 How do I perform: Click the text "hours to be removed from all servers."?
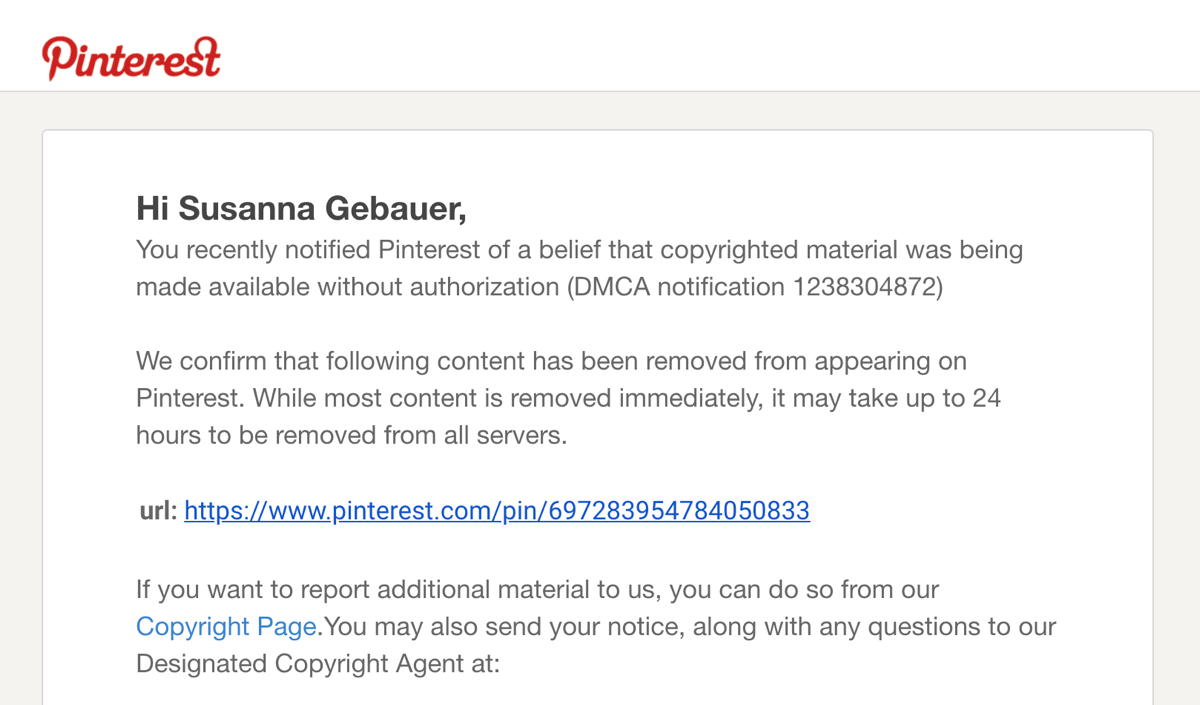point(351,436)
